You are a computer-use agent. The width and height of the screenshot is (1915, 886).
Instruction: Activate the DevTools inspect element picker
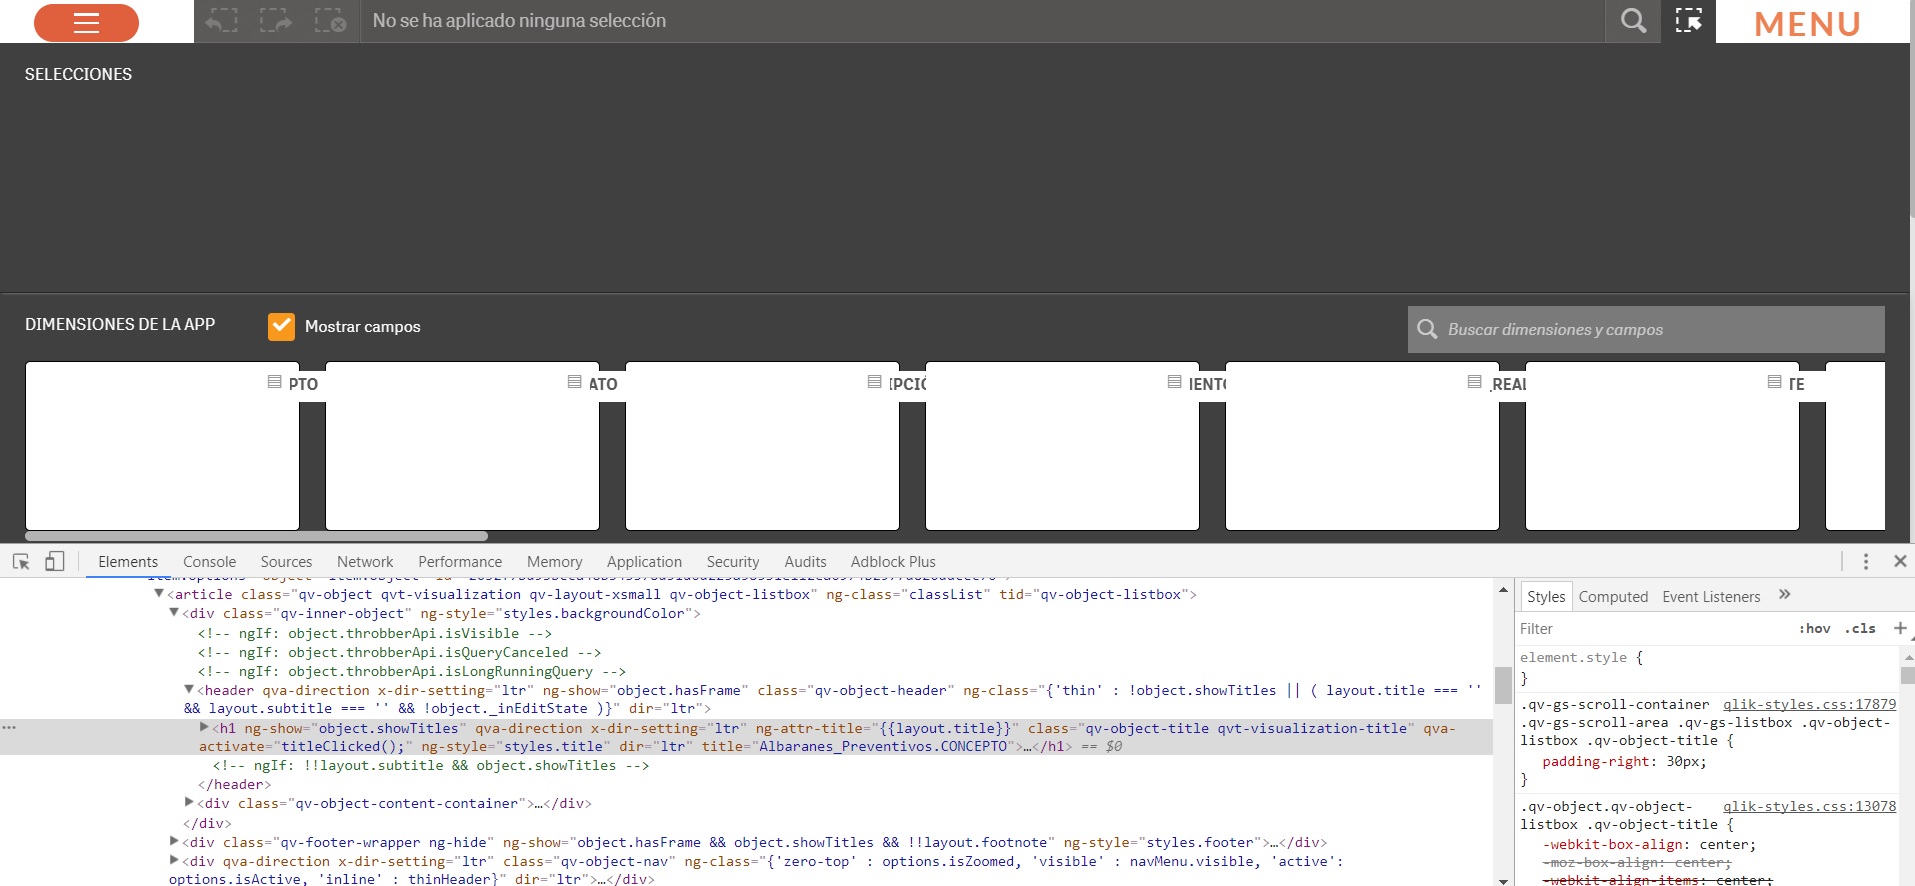[21, 561]
